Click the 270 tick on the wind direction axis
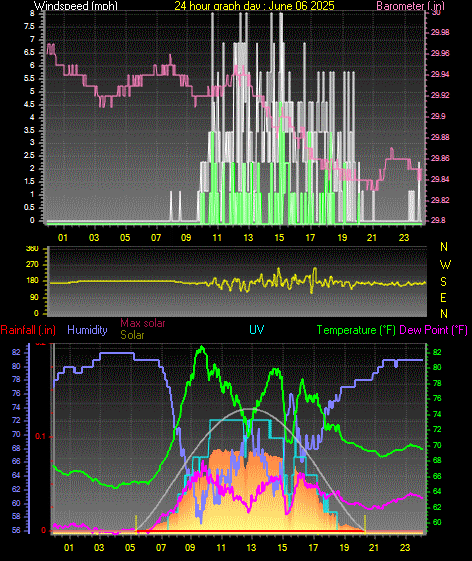 click(x=32, y=265)
